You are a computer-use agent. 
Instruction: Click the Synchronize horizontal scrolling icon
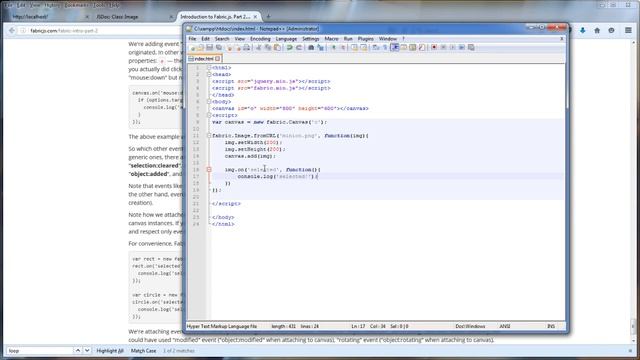363,48
